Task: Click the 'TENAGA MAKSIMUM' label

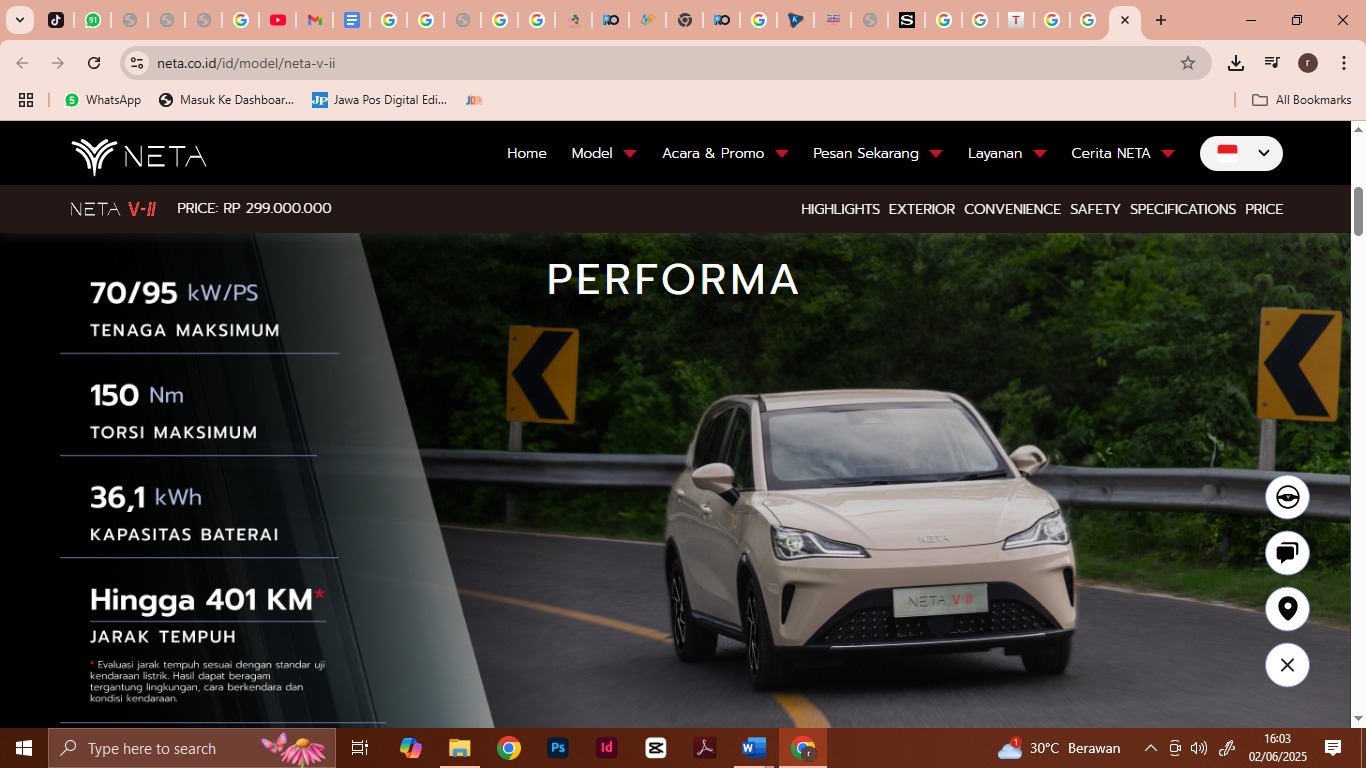Action: tap(185, 331)
